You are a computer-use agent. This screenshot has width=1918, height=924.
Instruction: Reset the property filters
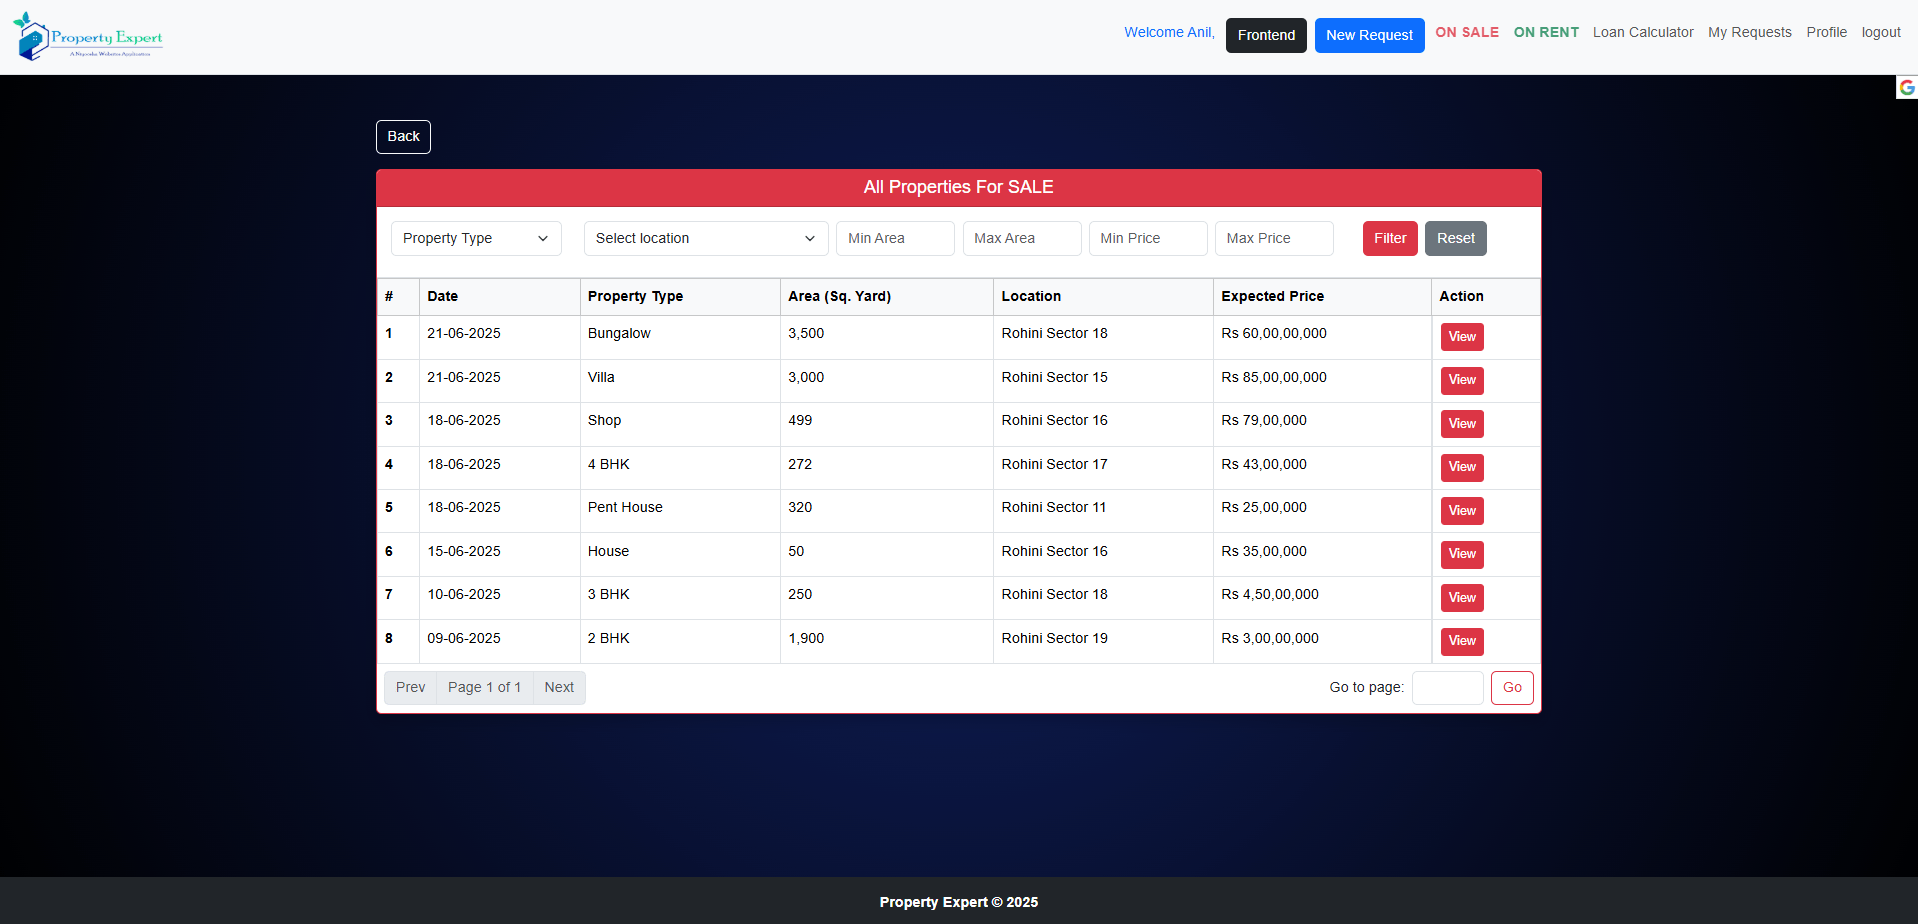point(1455,238)
